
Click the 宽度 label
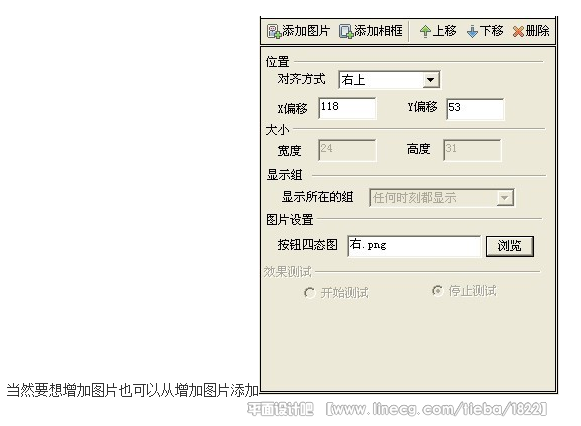(289, 150)
